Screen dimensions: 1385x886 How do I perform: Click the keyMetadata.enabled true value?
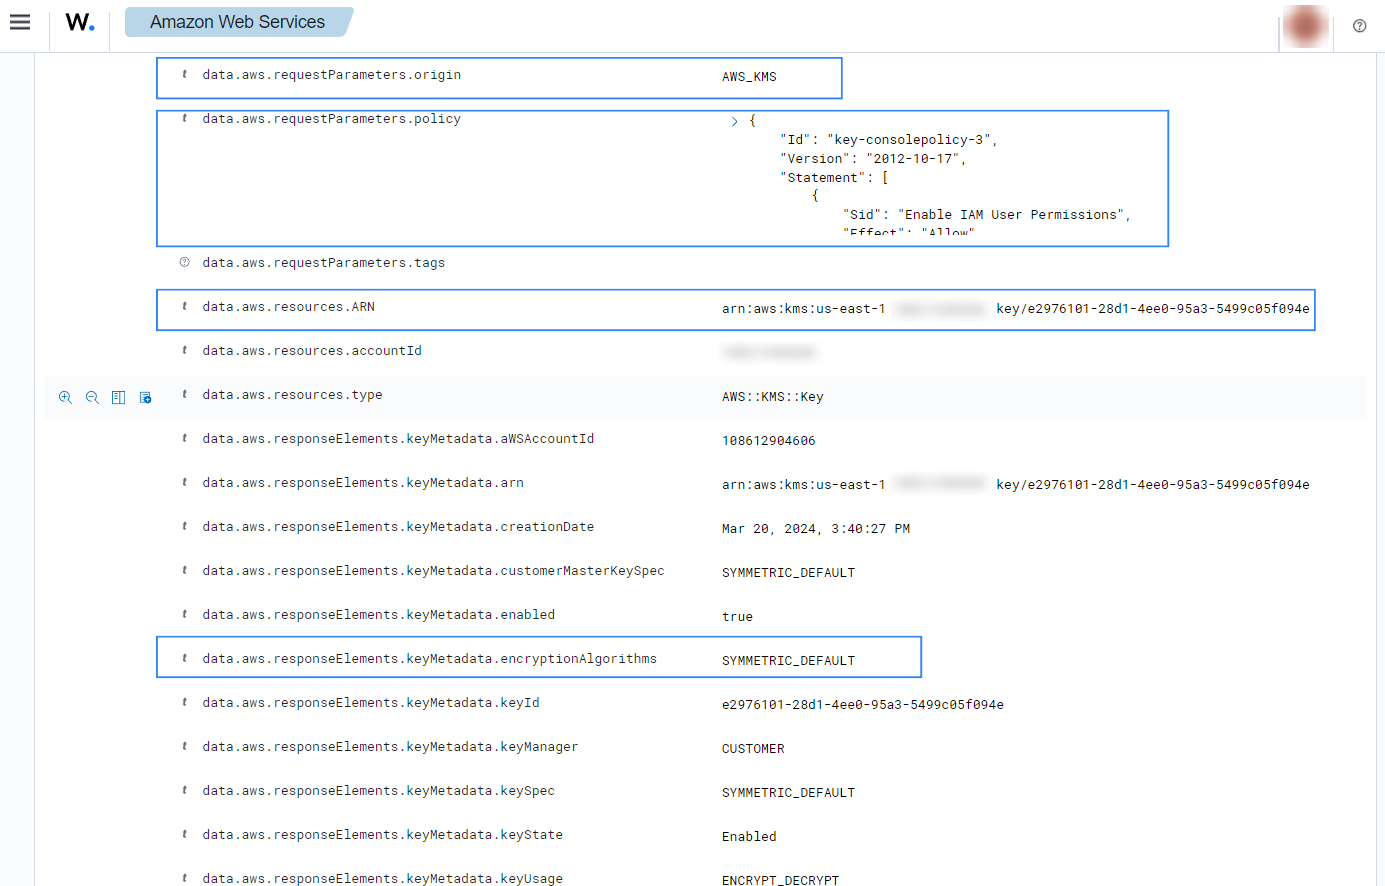pyautogui.click(x=737, y=617)
